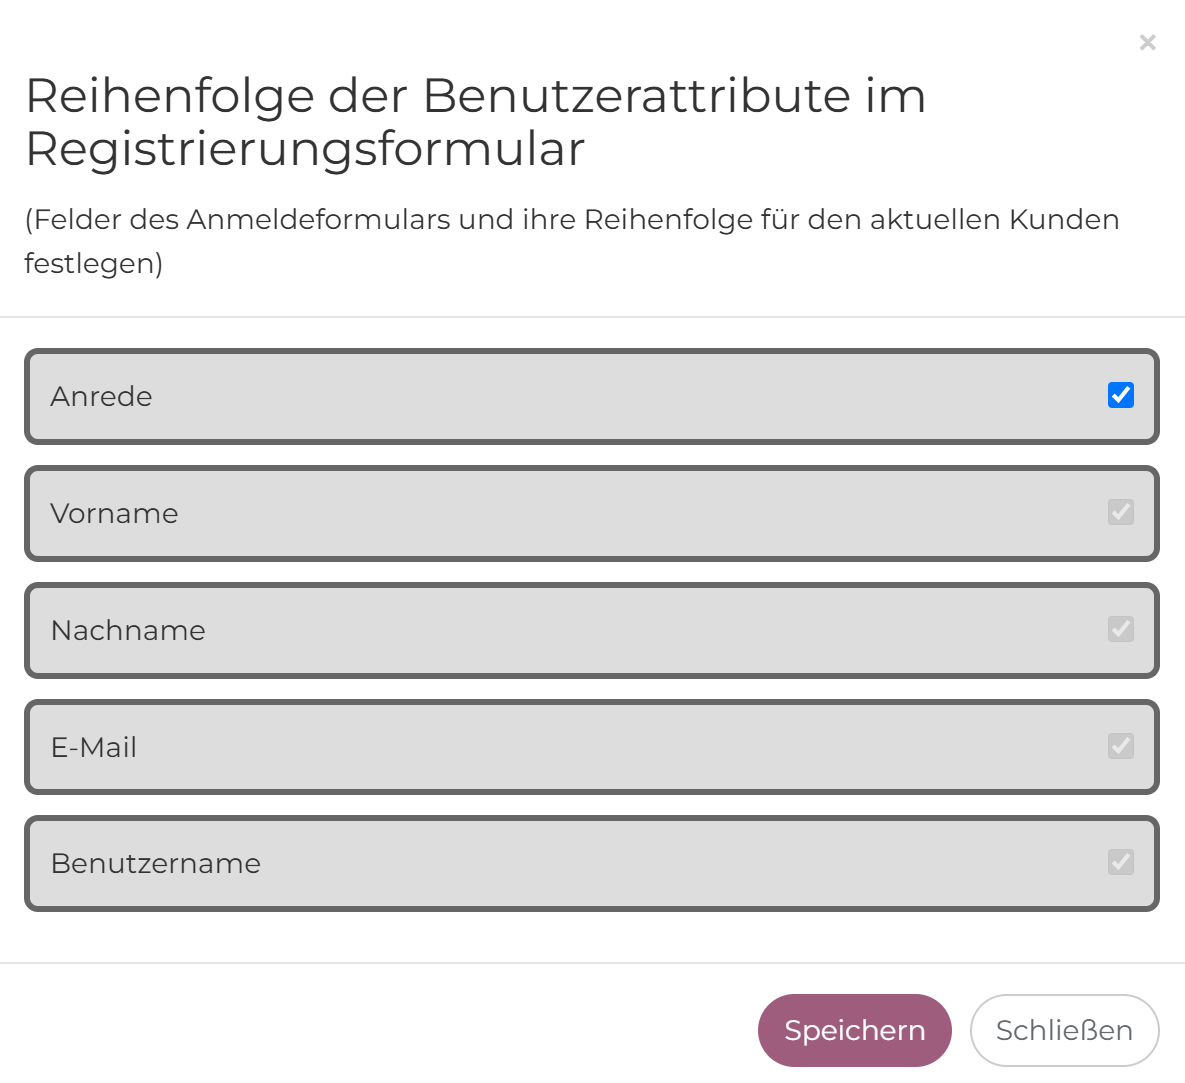Toggle the Nachname checkbox
Viewport: 1185px width, 1083px height.
click(1120, 630)
